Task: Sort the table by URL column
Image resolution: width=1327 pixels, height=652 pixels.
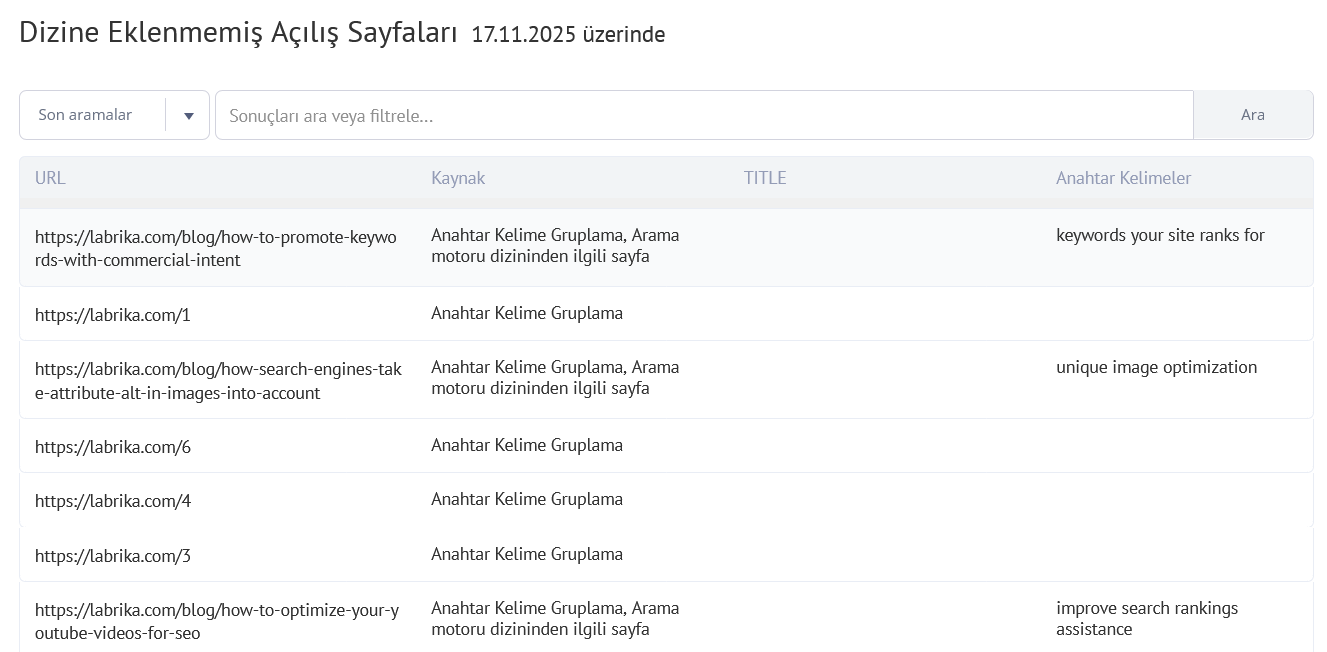Action: tap(50, 177)
